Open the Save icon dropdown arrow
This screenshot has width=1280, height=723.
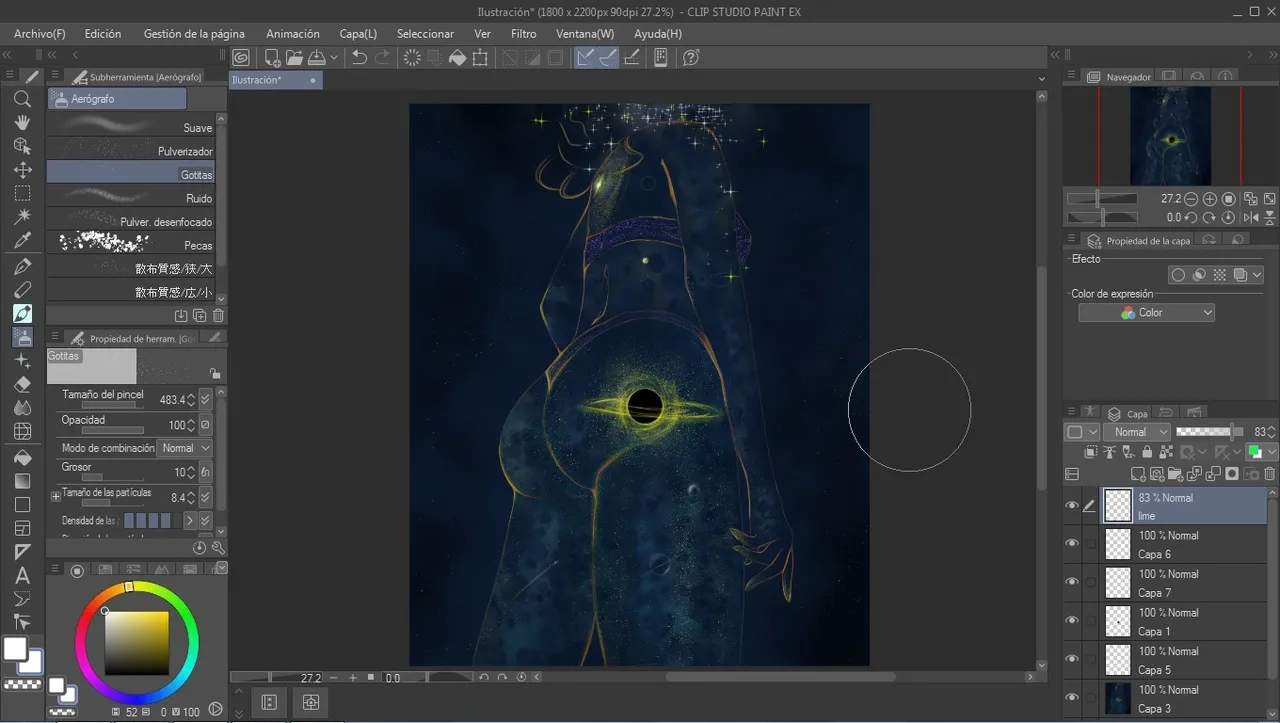coord(334,58)
